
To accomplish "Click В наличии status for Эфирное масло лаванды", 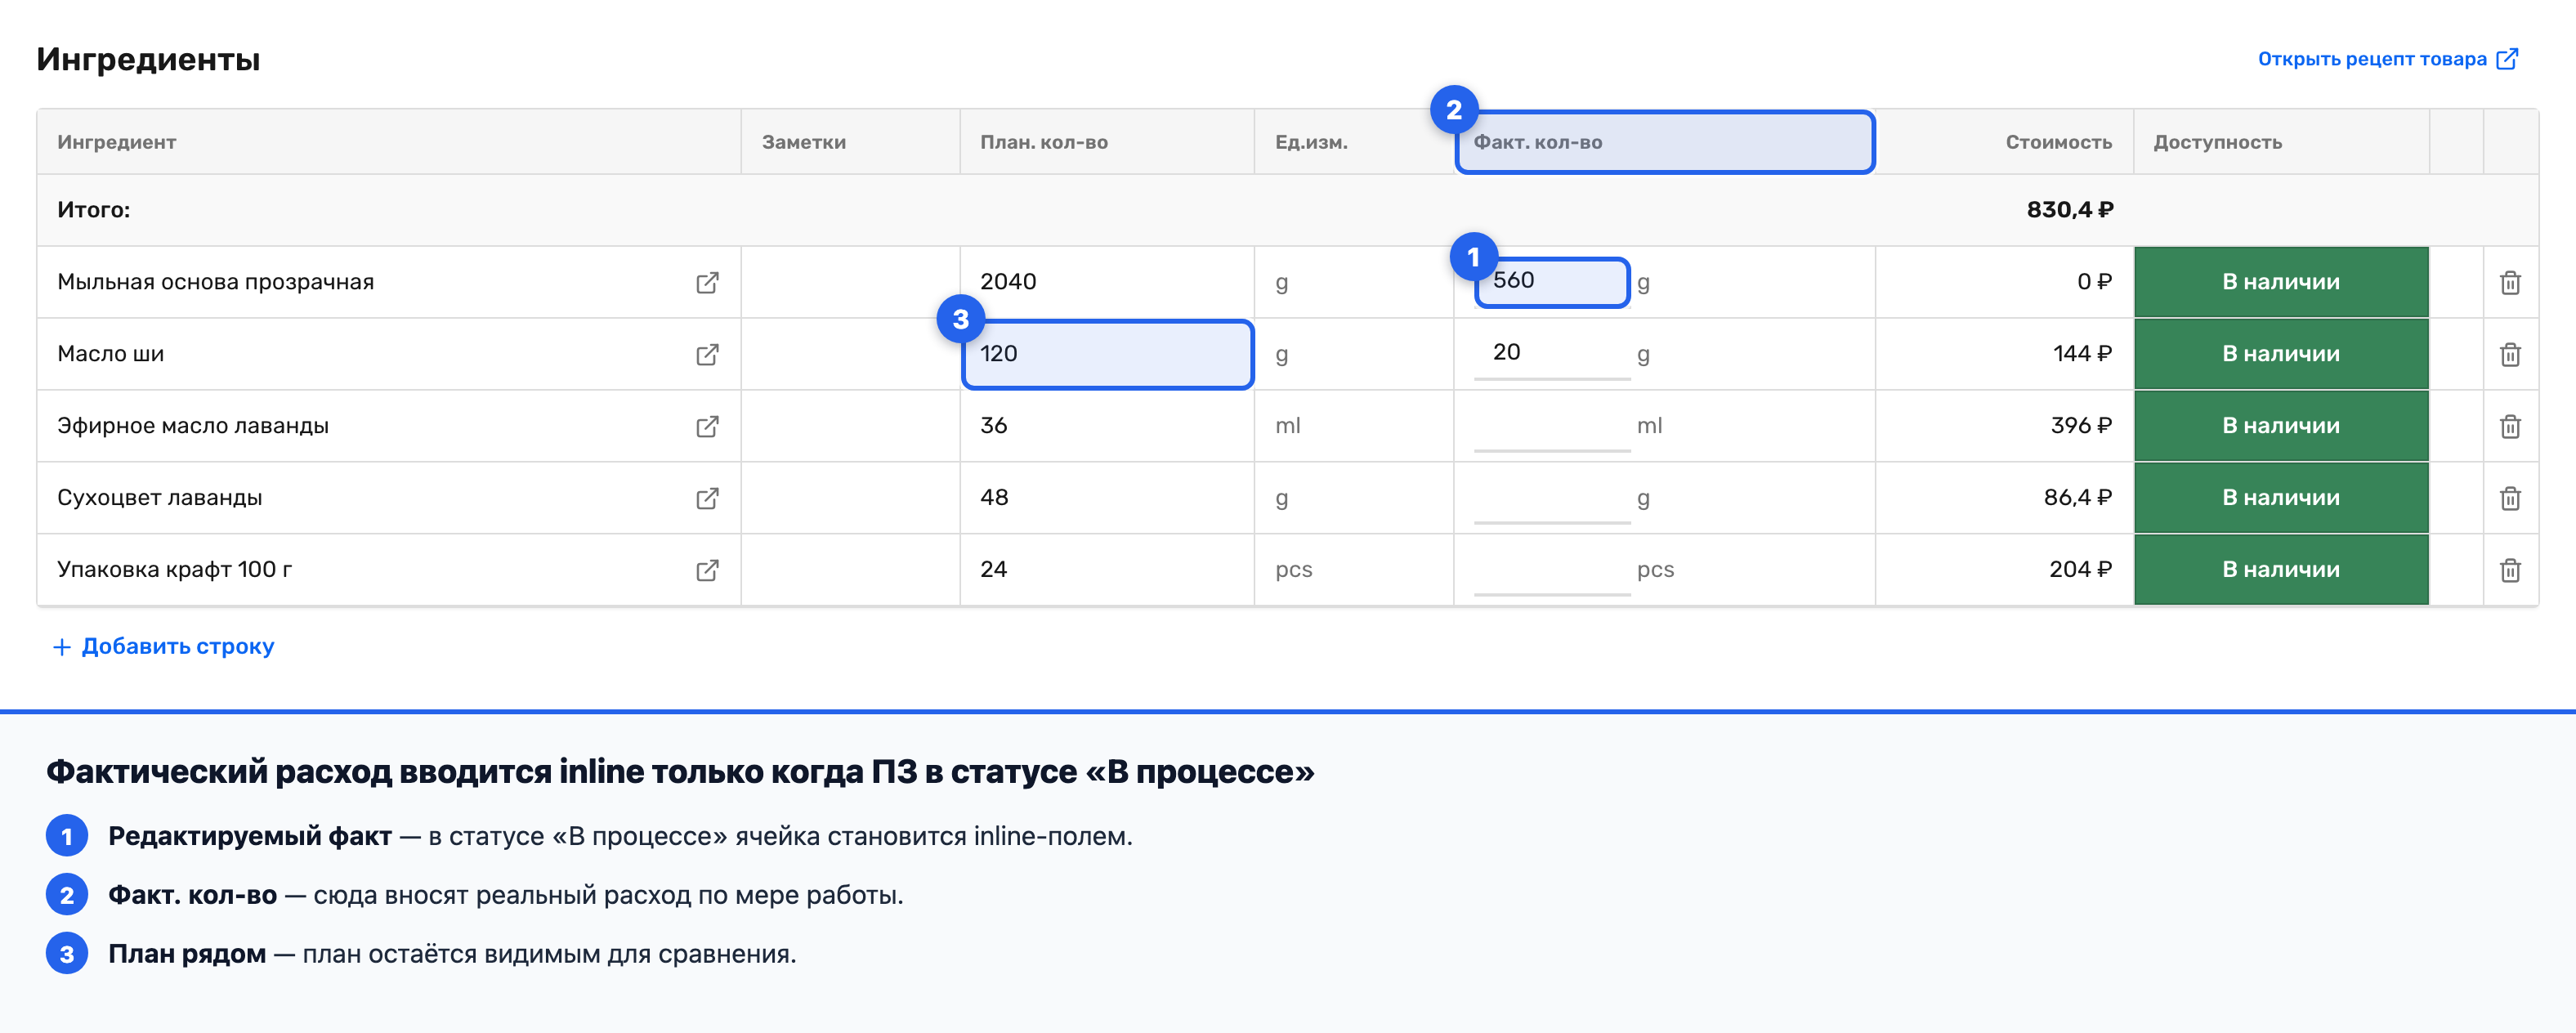I will [2281, 426].
